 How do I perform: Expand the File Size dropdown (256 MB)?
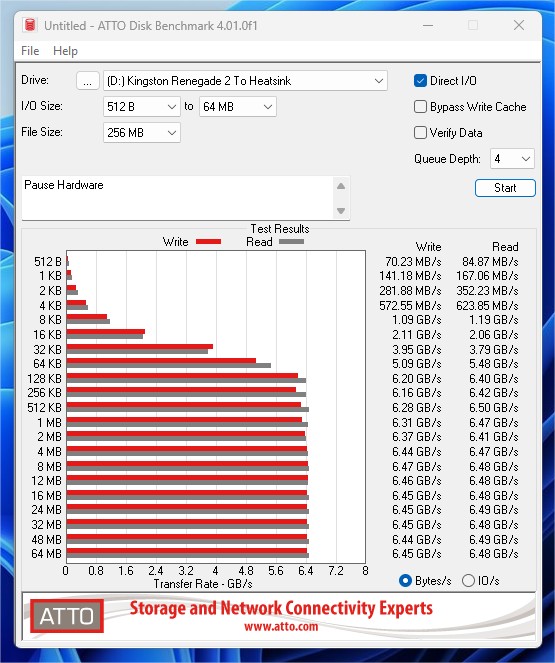coord(142,133)
